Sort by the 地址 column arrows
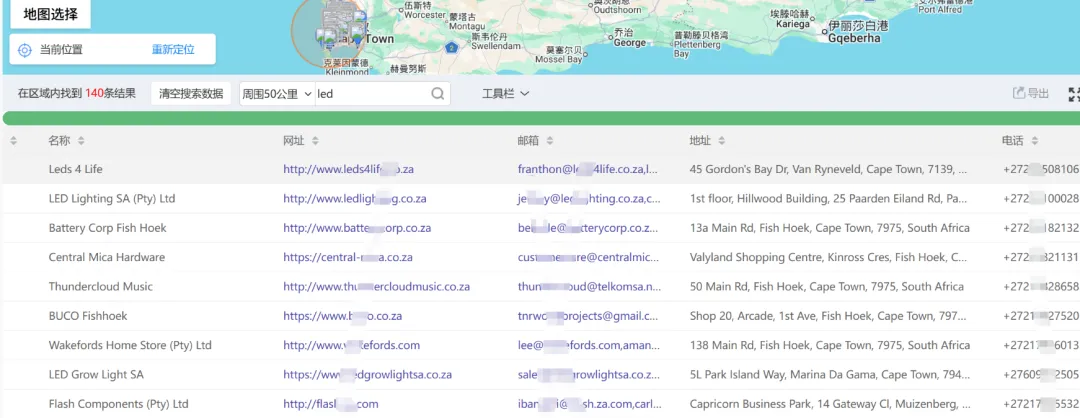Screen dimensions: 1080x418 point(721,140)
